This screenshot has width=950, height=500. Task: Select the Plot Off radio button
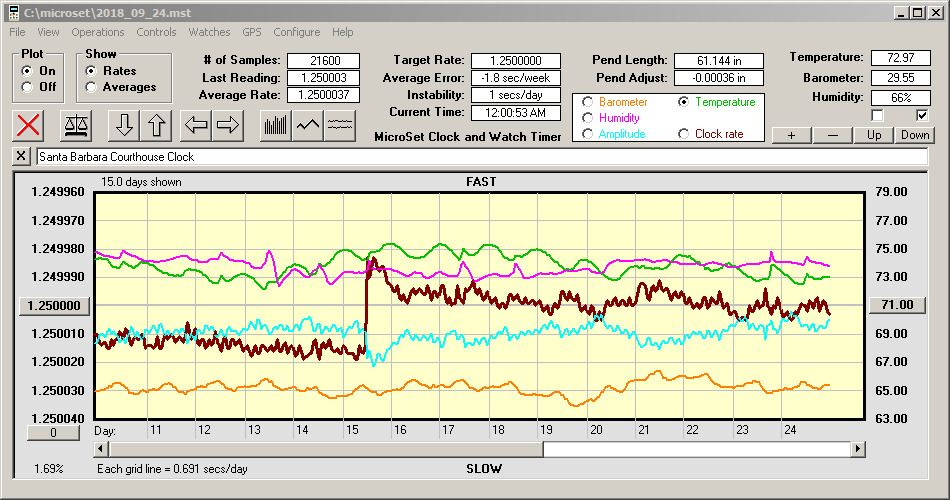27,87
